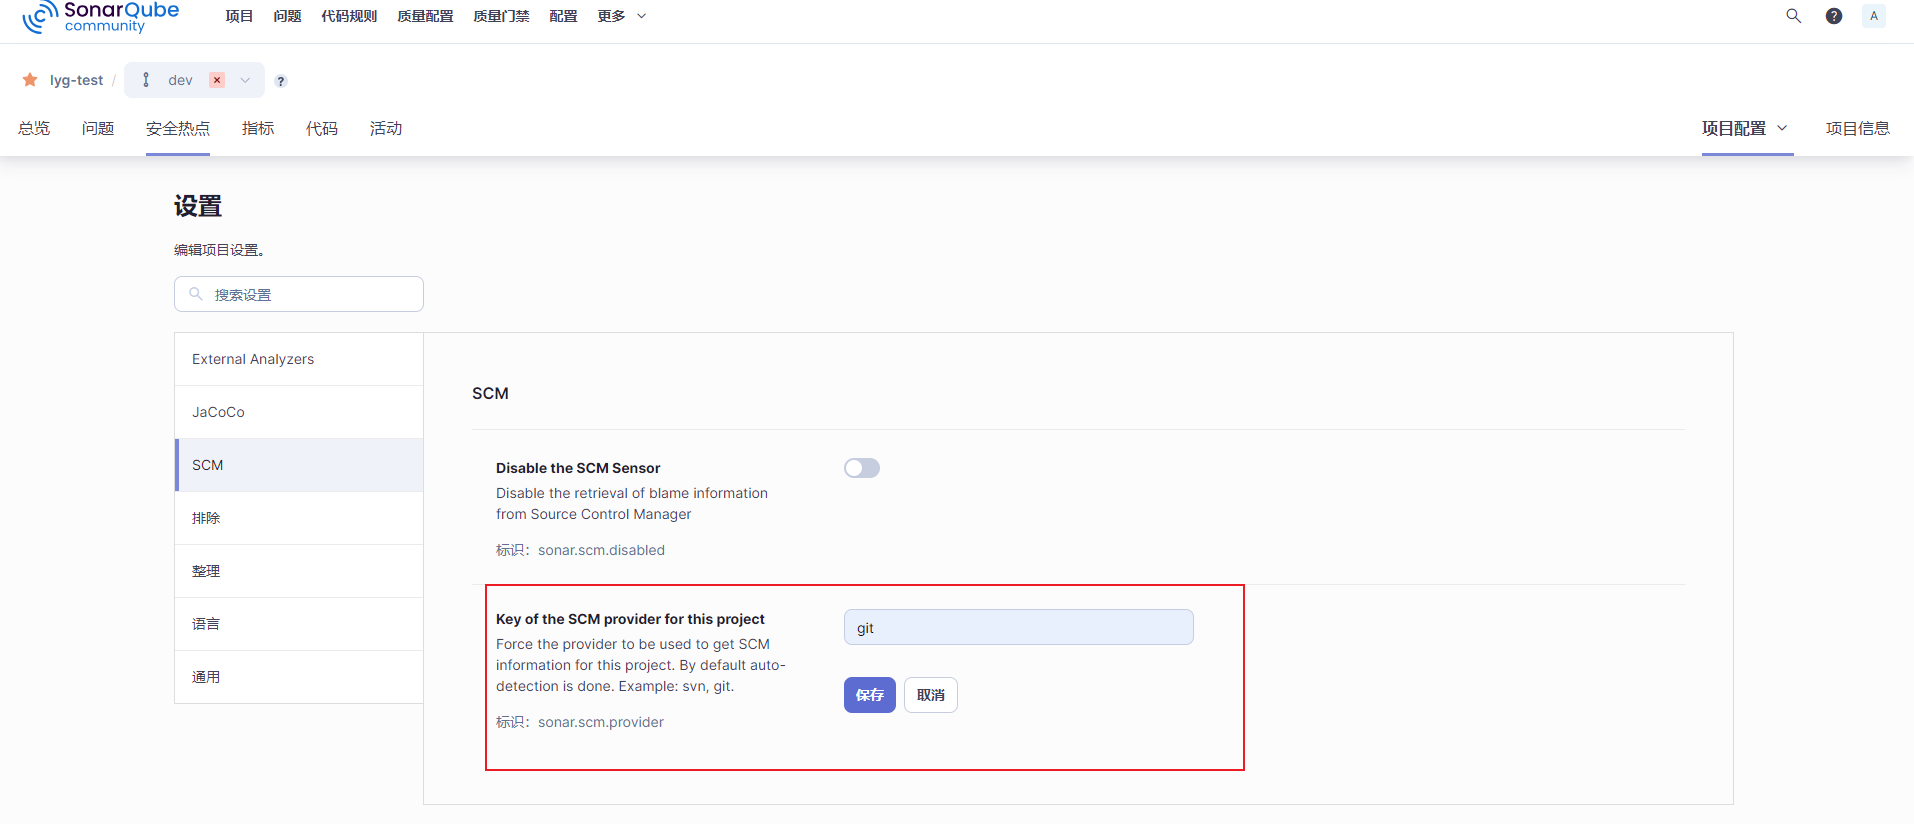1914x824 pixels.
Task: Open the user avatar A menu
Action: (x=1874, y=16)
